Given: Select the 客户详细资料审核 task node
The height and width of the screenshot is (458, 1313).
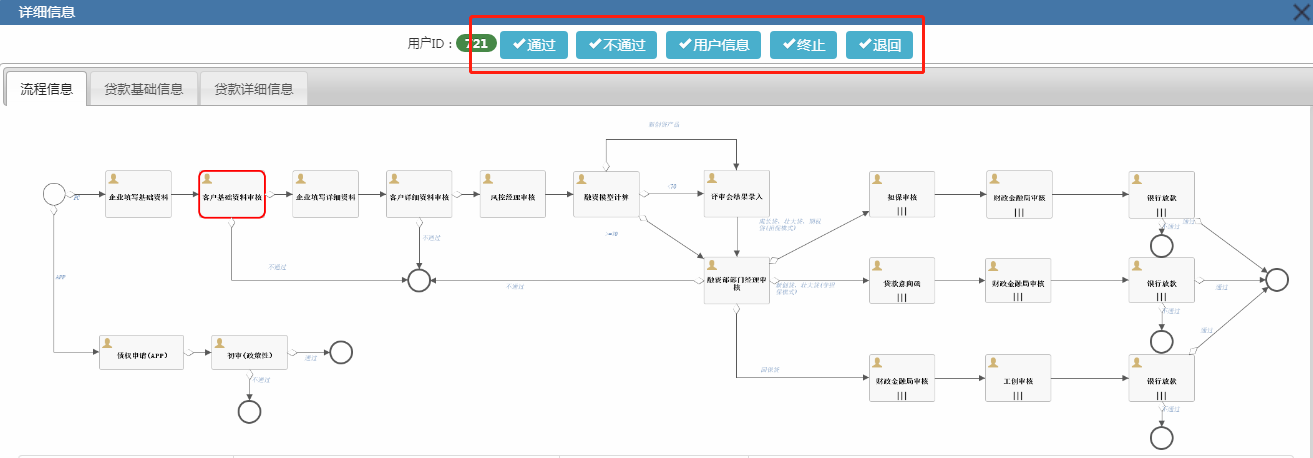Looking at the screenshot, I should click(x=419, y=194).
